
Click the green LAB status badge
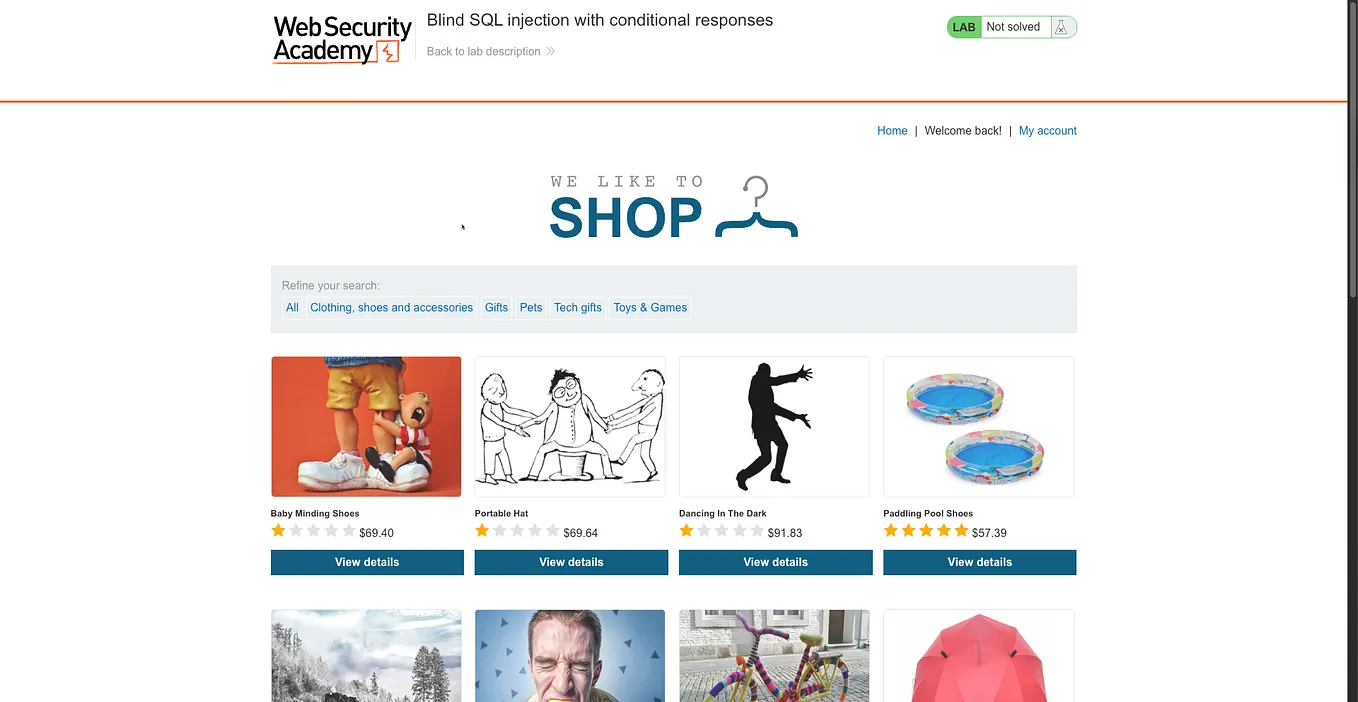click(x=964, y=27)
